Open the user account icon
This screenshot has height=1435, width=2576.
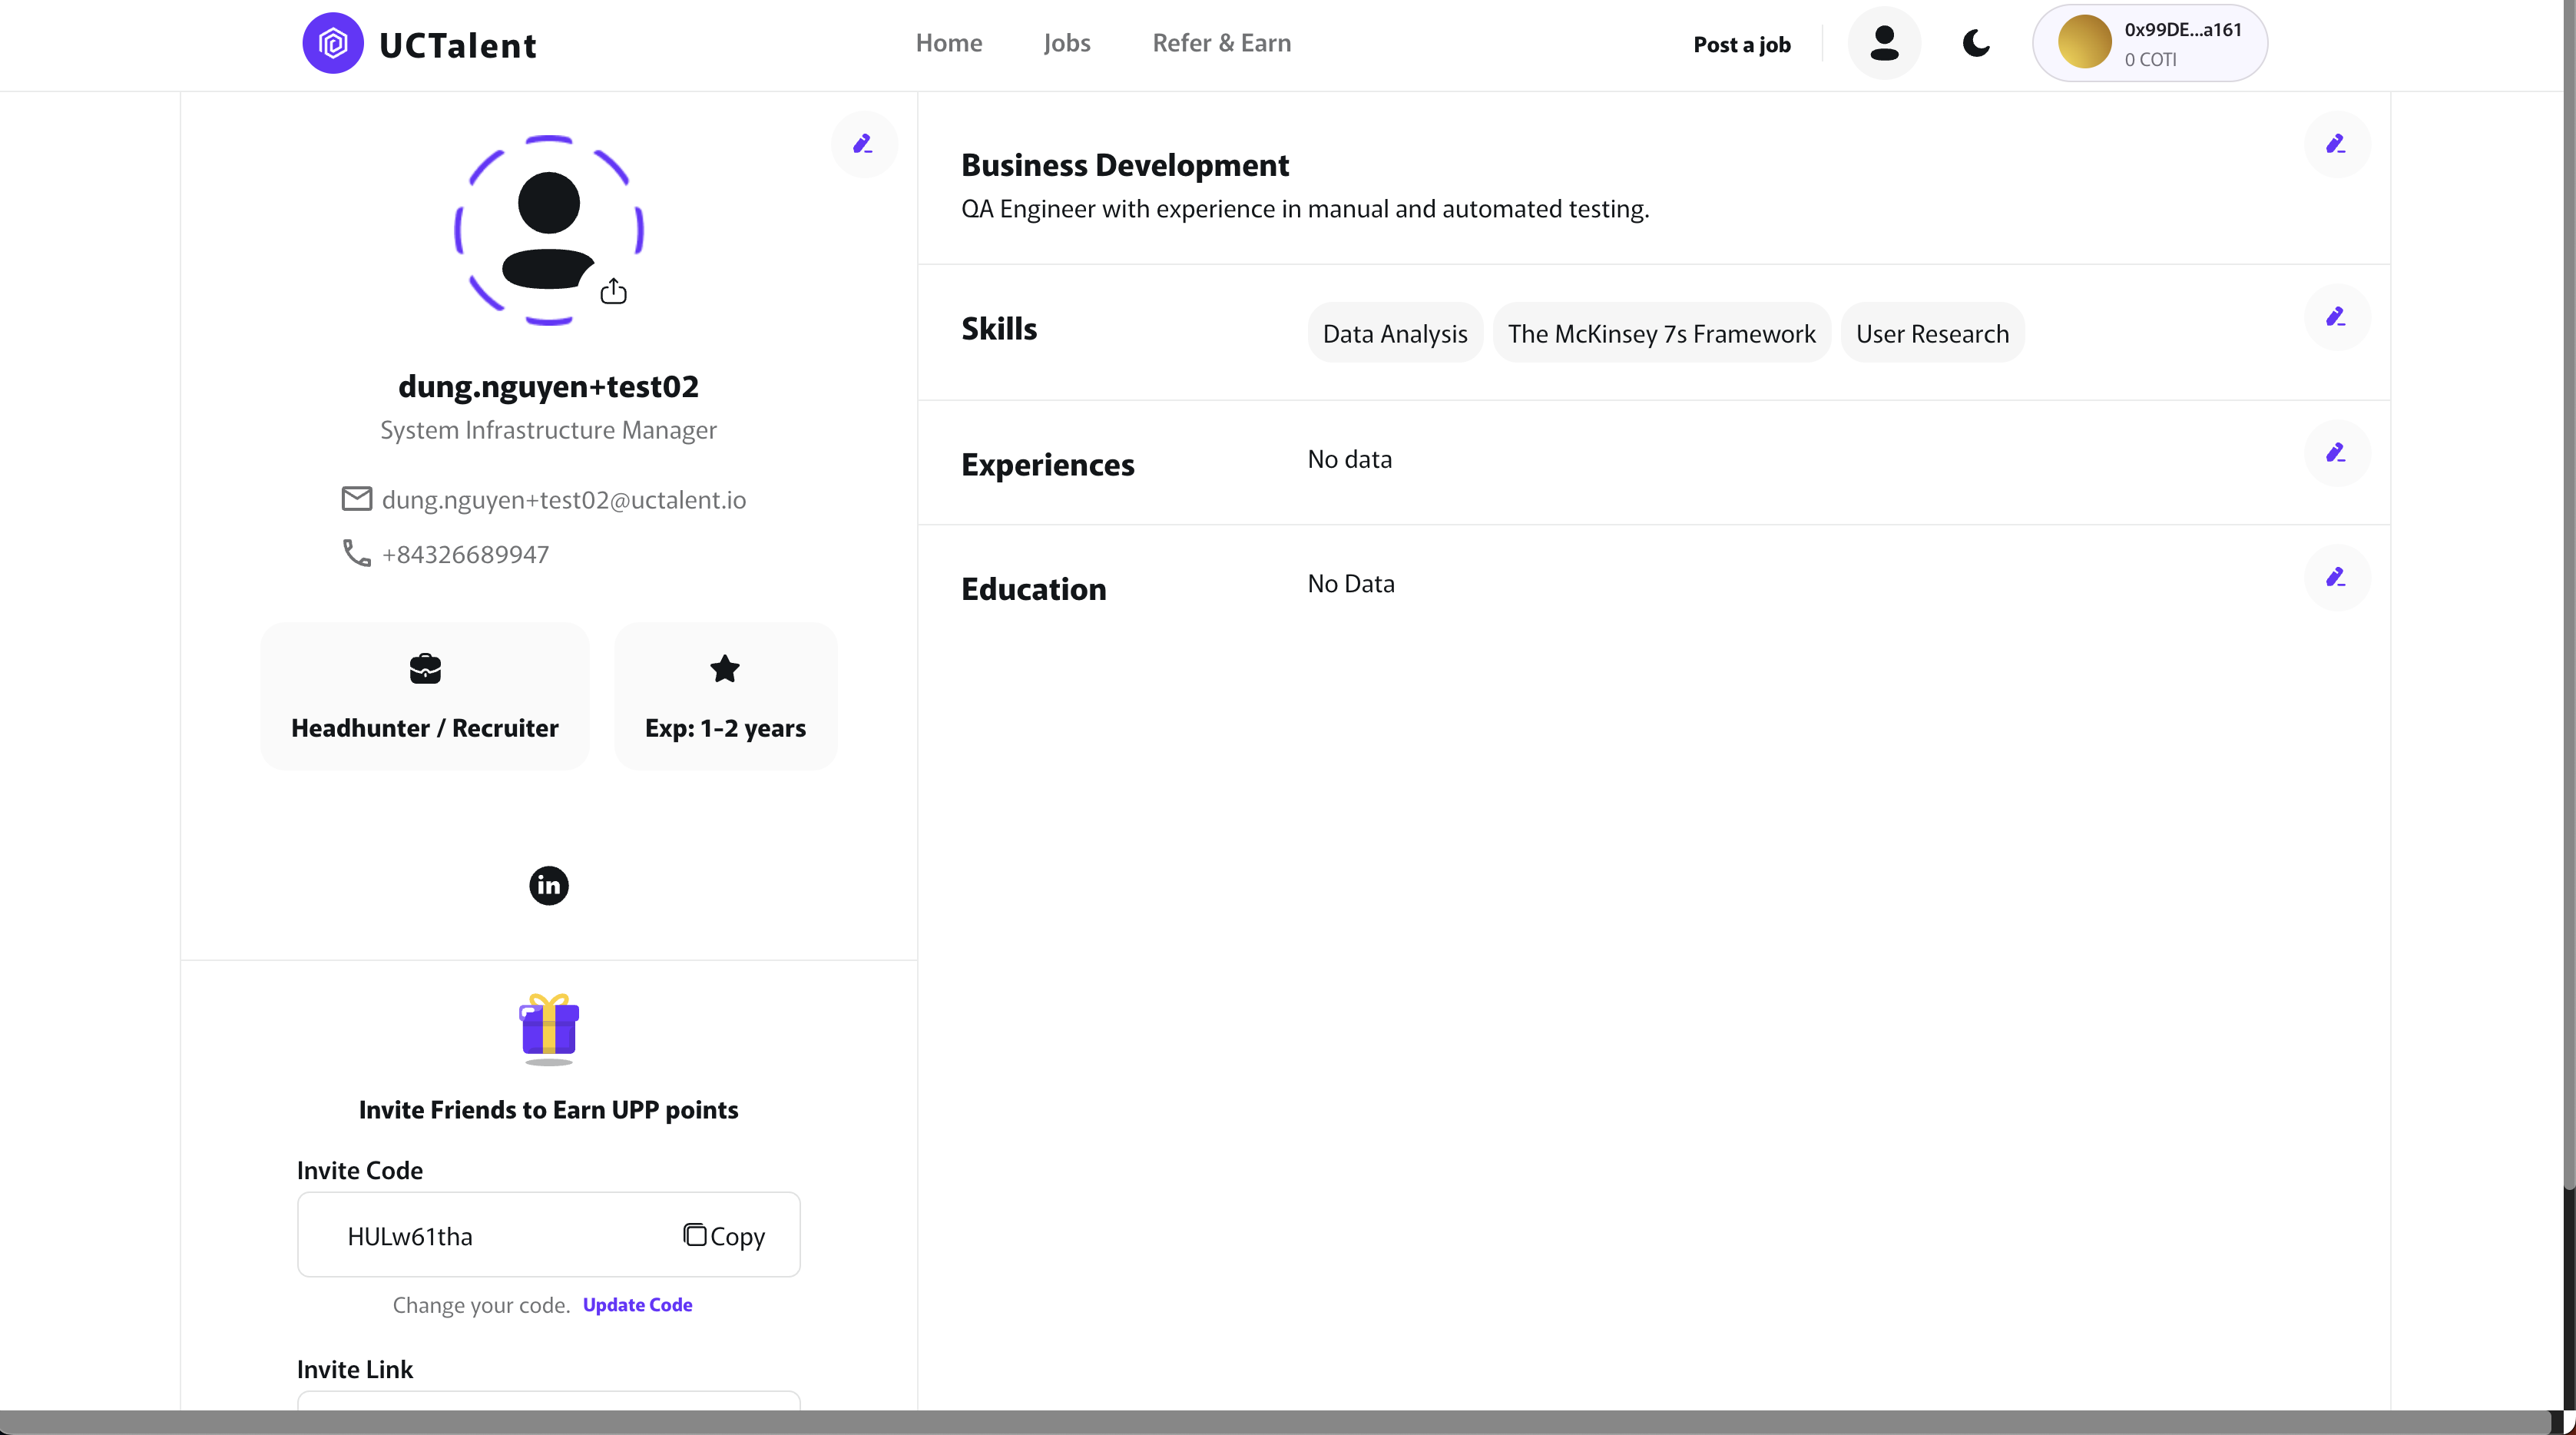(x=1884, y=44)
